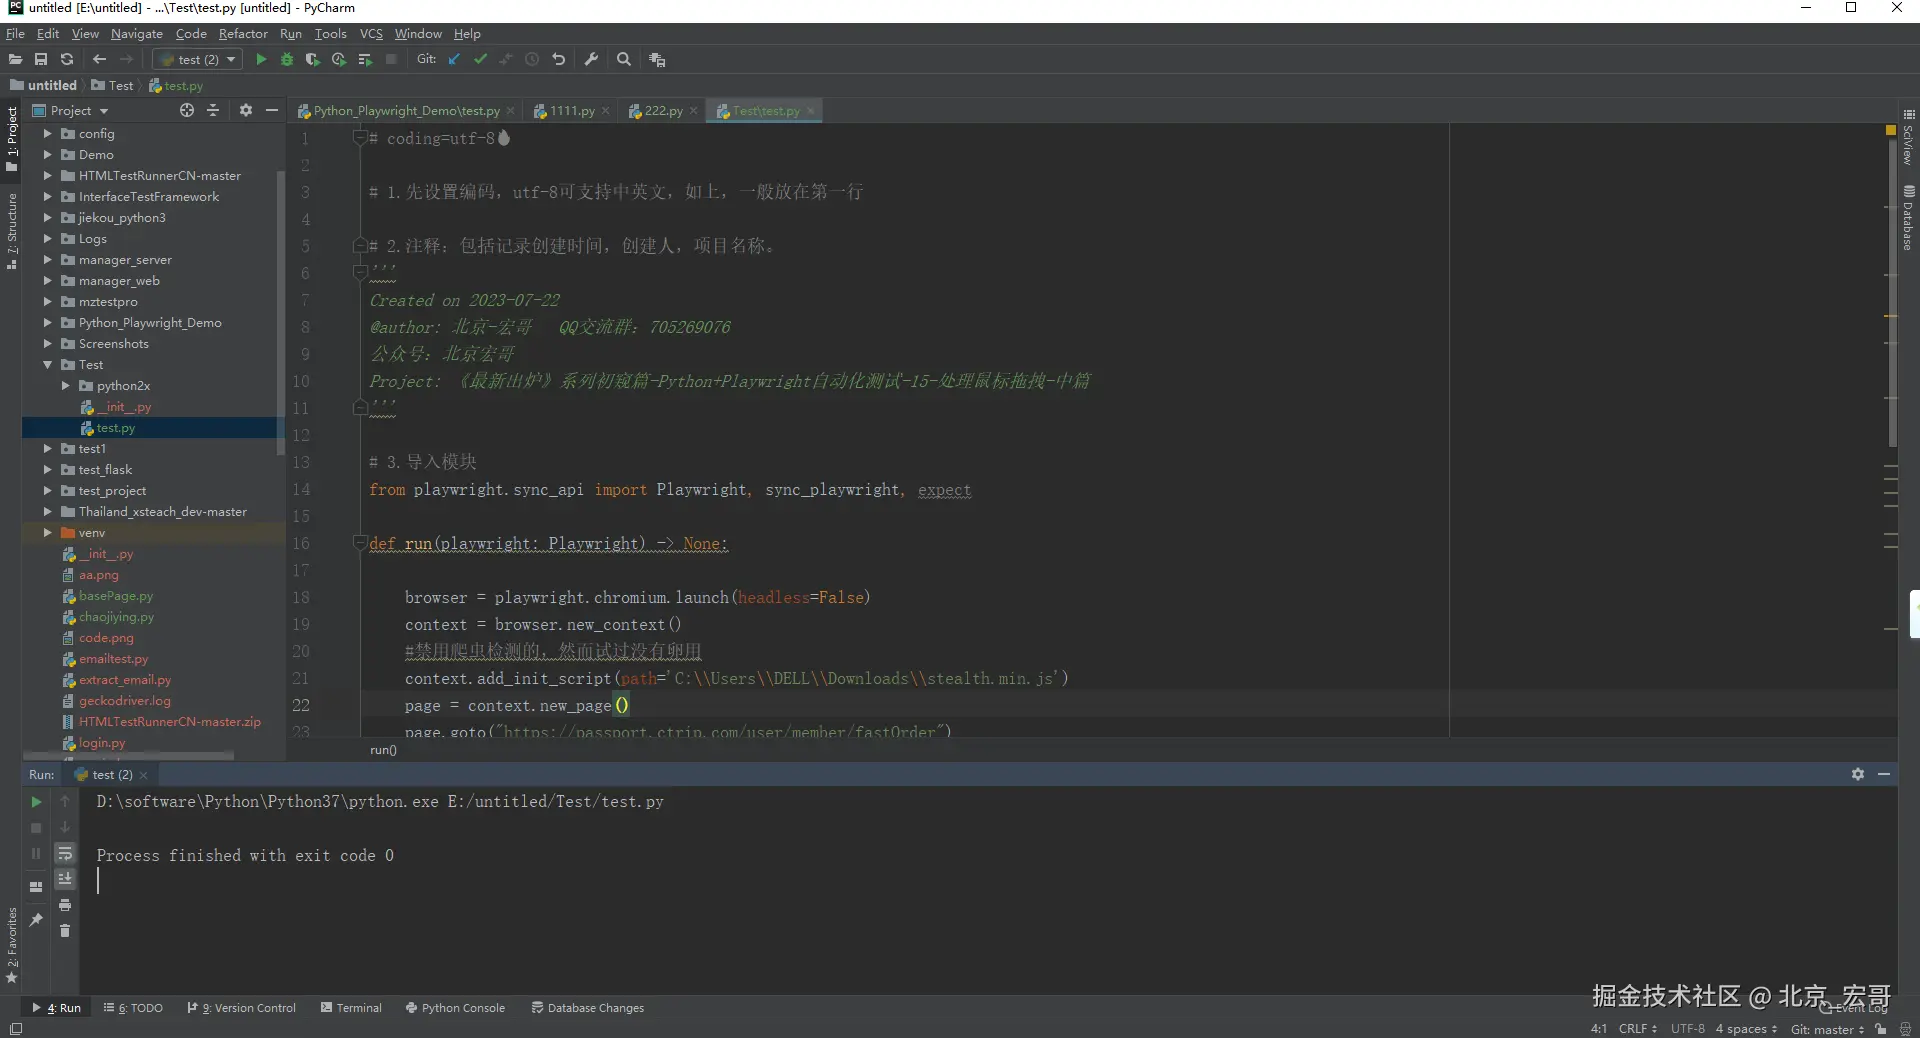Viewport: 1920px width, 1038px height.
Task: Toggle read-only lock in status bar
Action: coord(1881,1029)
